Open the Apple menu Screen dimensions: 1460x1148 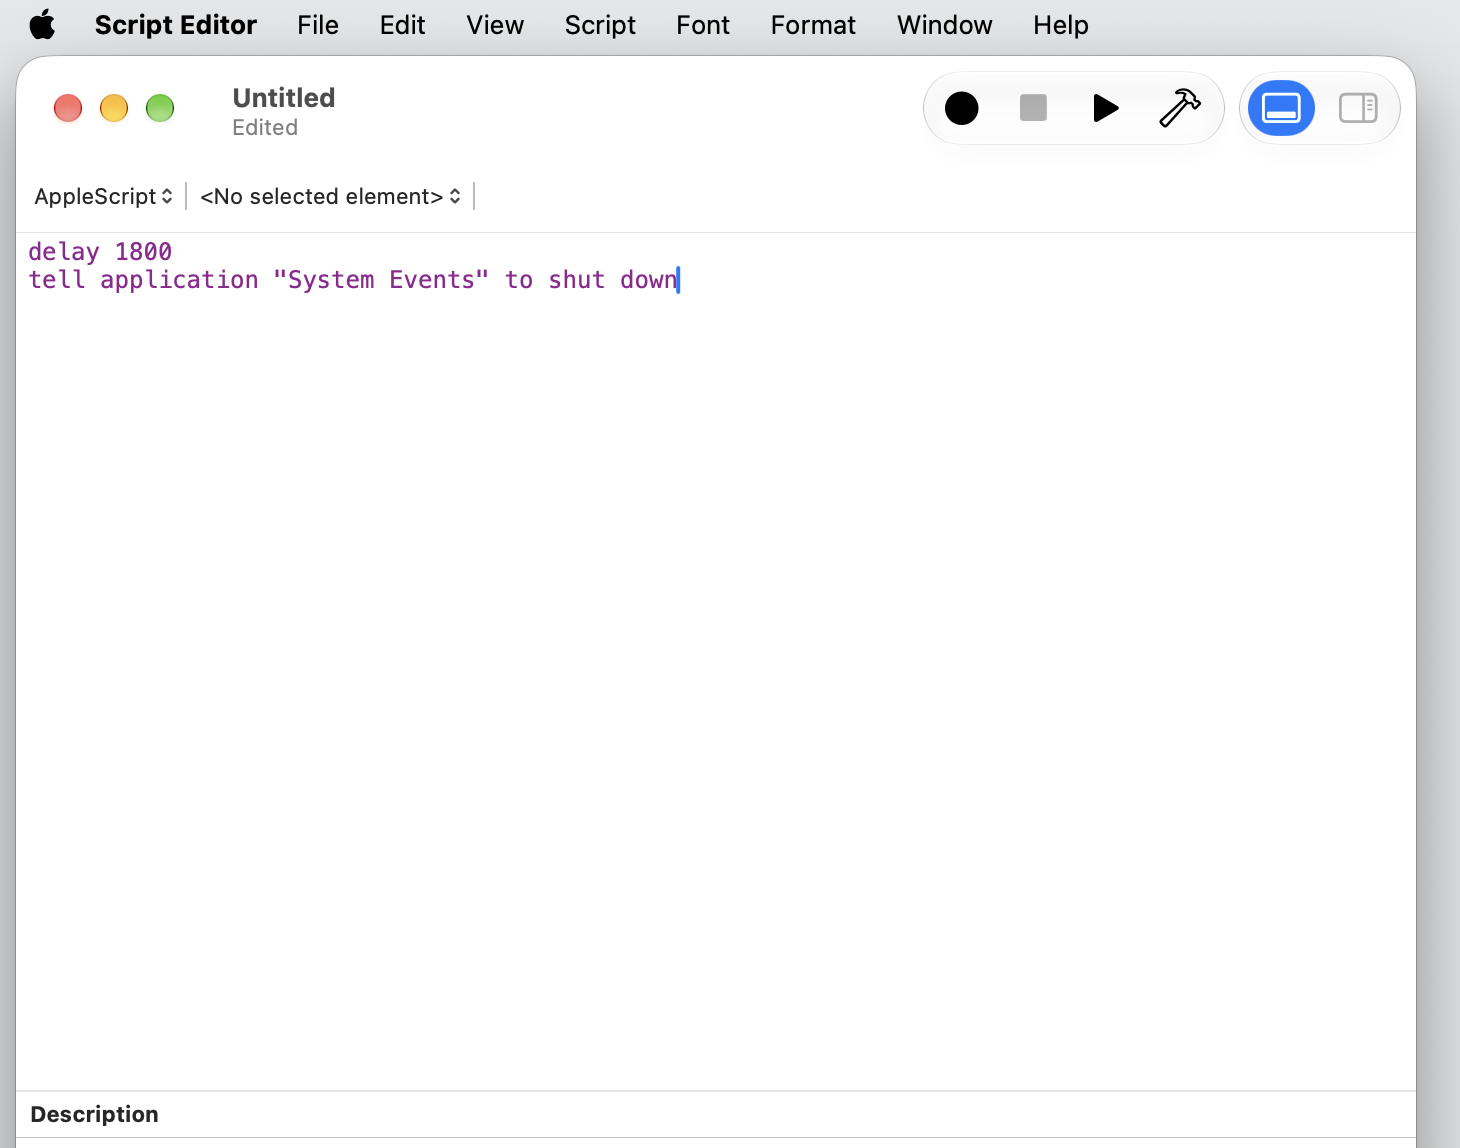pyautogui.click(x=42, y=24)
